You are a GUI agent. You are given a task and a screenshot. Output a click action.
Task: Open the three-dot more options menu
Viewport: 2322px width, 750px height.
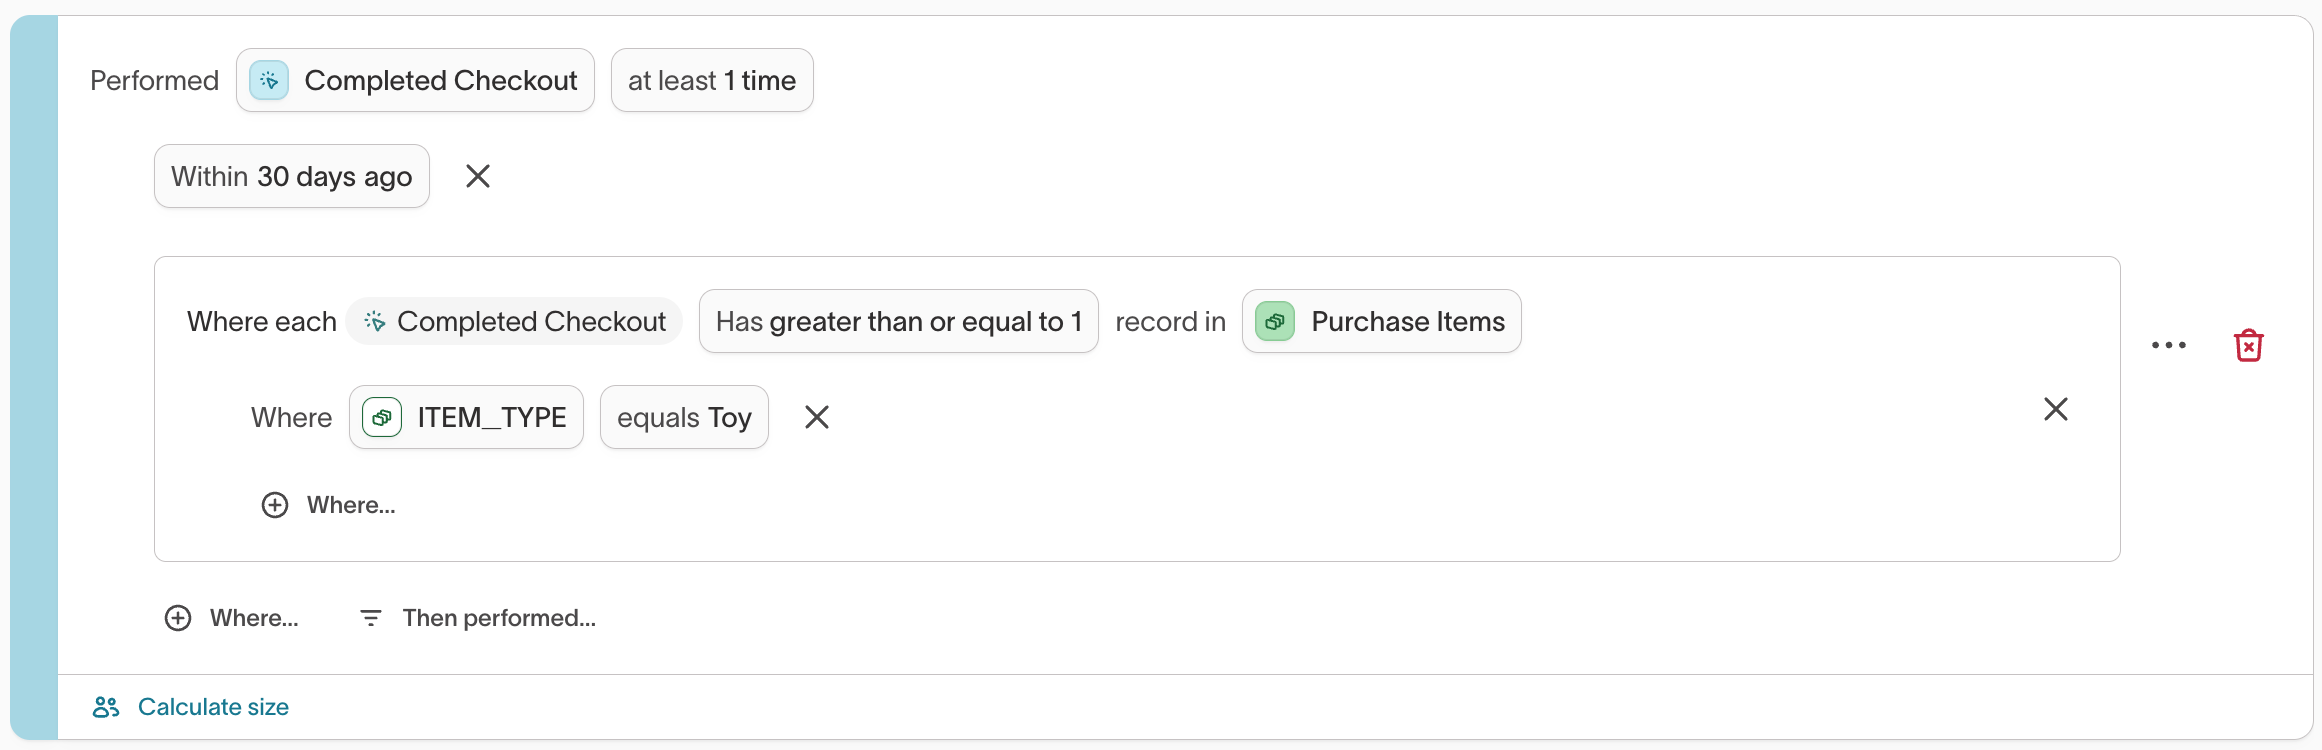2168,345
